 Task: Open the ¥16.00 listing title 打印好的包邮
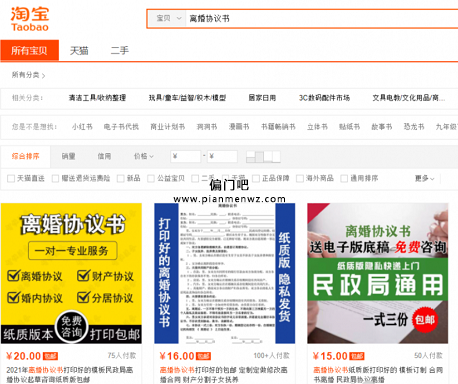tap(224, 375)
